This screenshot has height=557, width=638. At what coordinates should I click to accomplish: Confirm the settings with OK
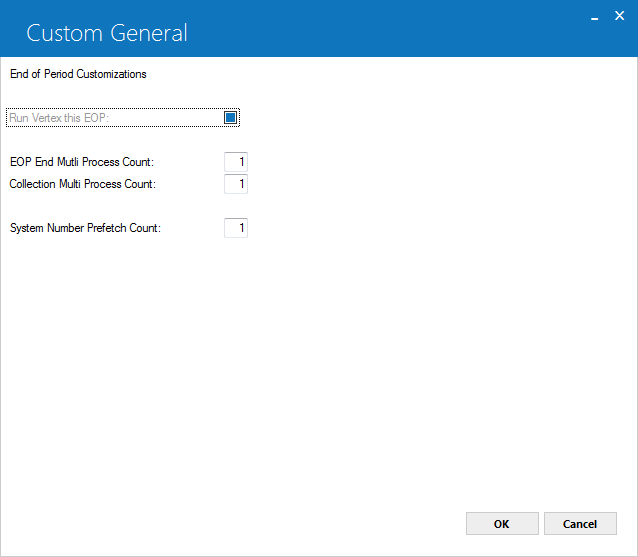coord(502,524)
